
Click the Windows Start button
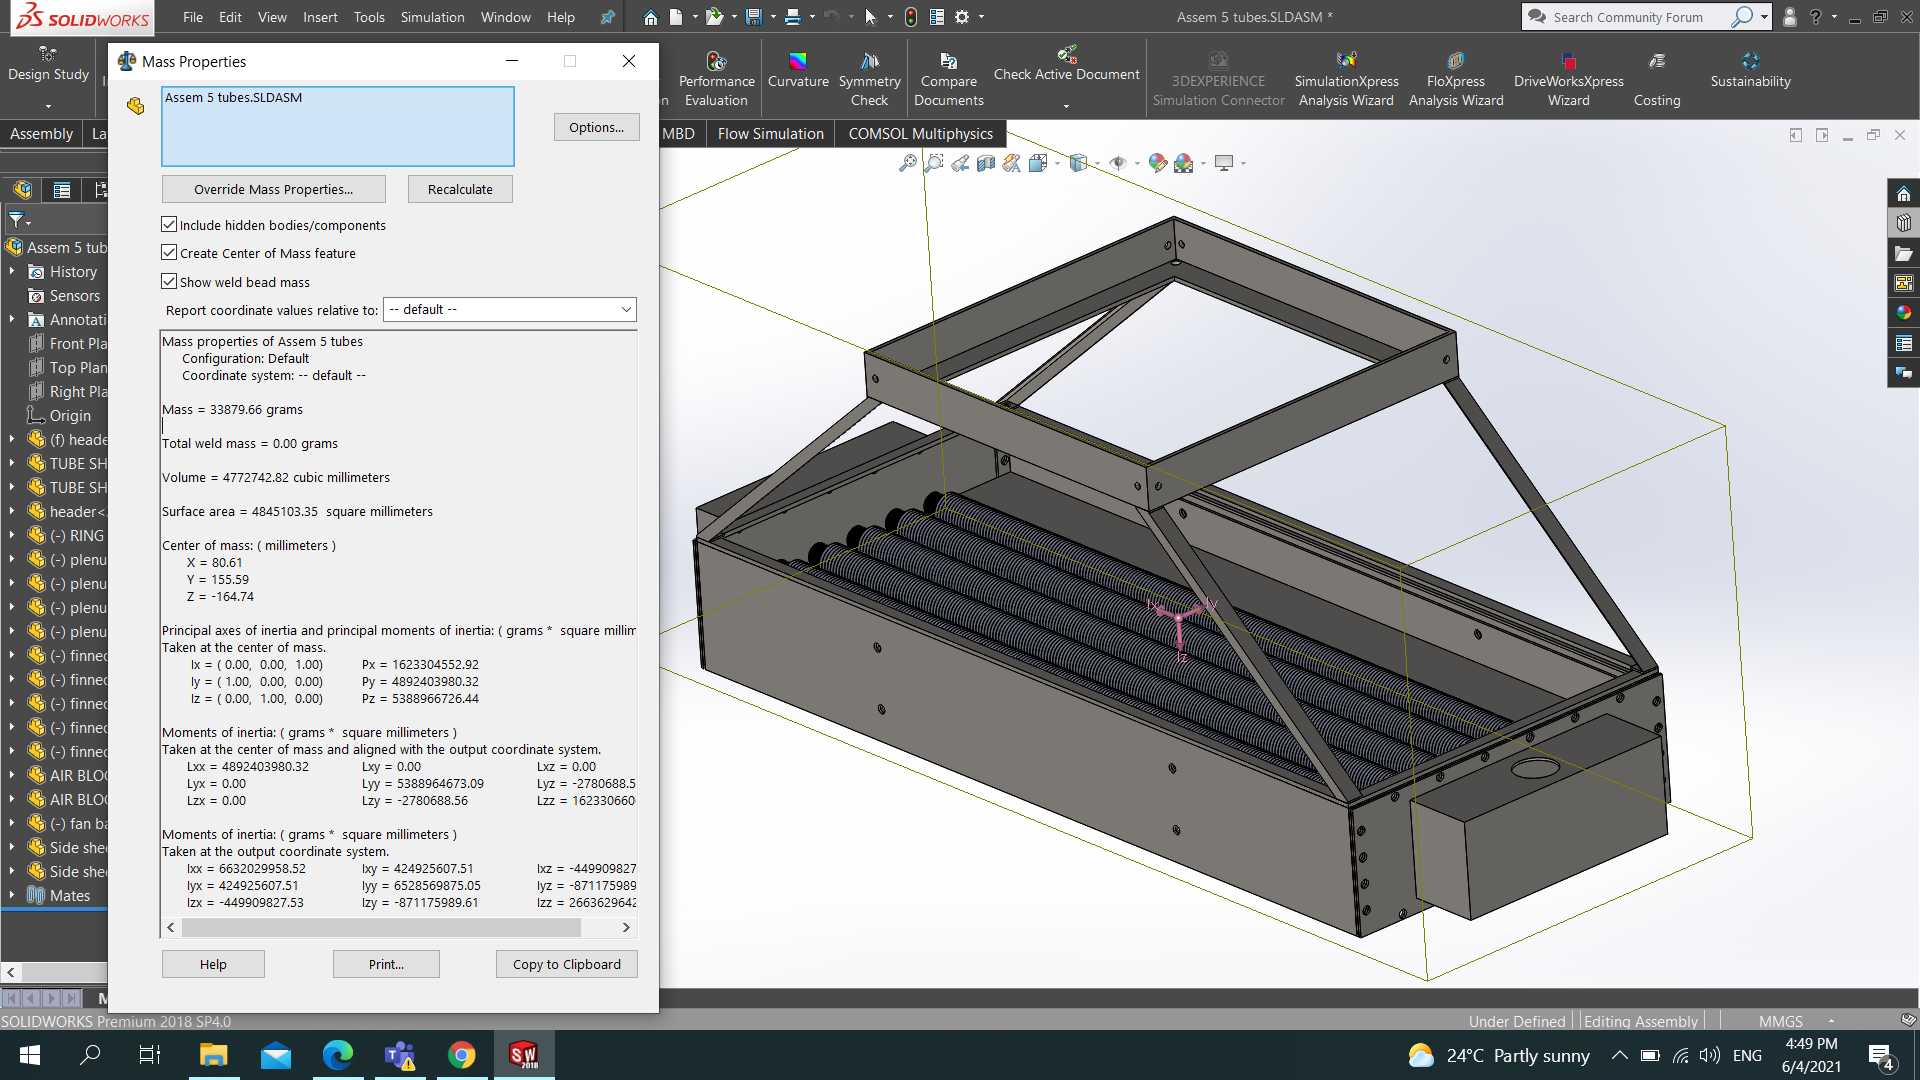pyautogui.click(x=30, y=1055)
